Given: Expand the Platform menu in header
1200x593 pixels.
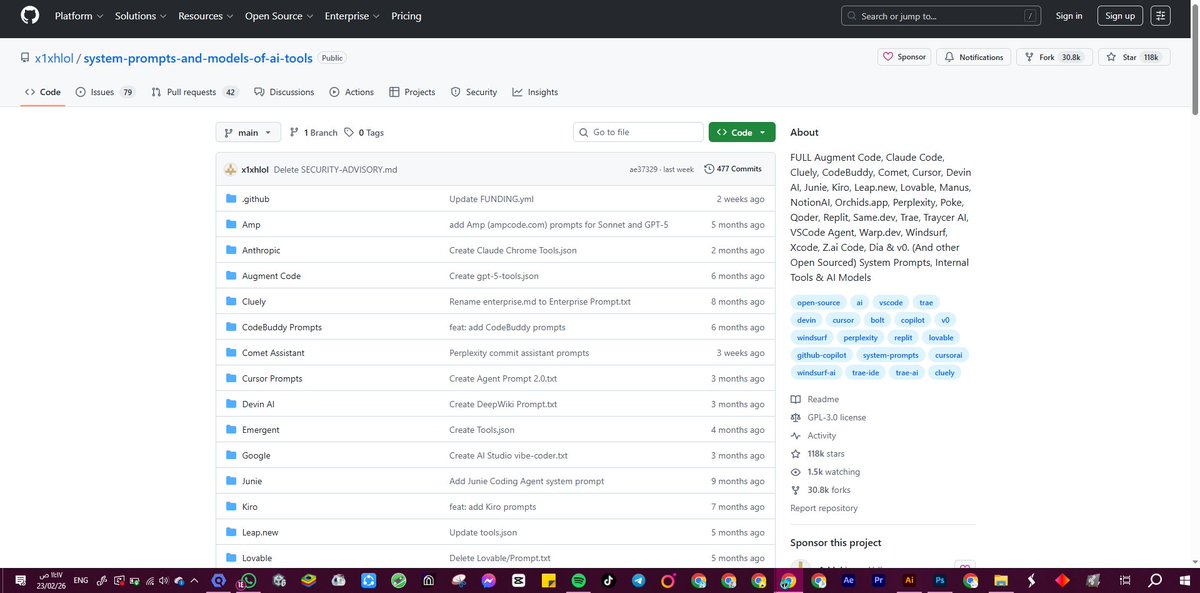Looking at the screenshot, I should (79, 16).
